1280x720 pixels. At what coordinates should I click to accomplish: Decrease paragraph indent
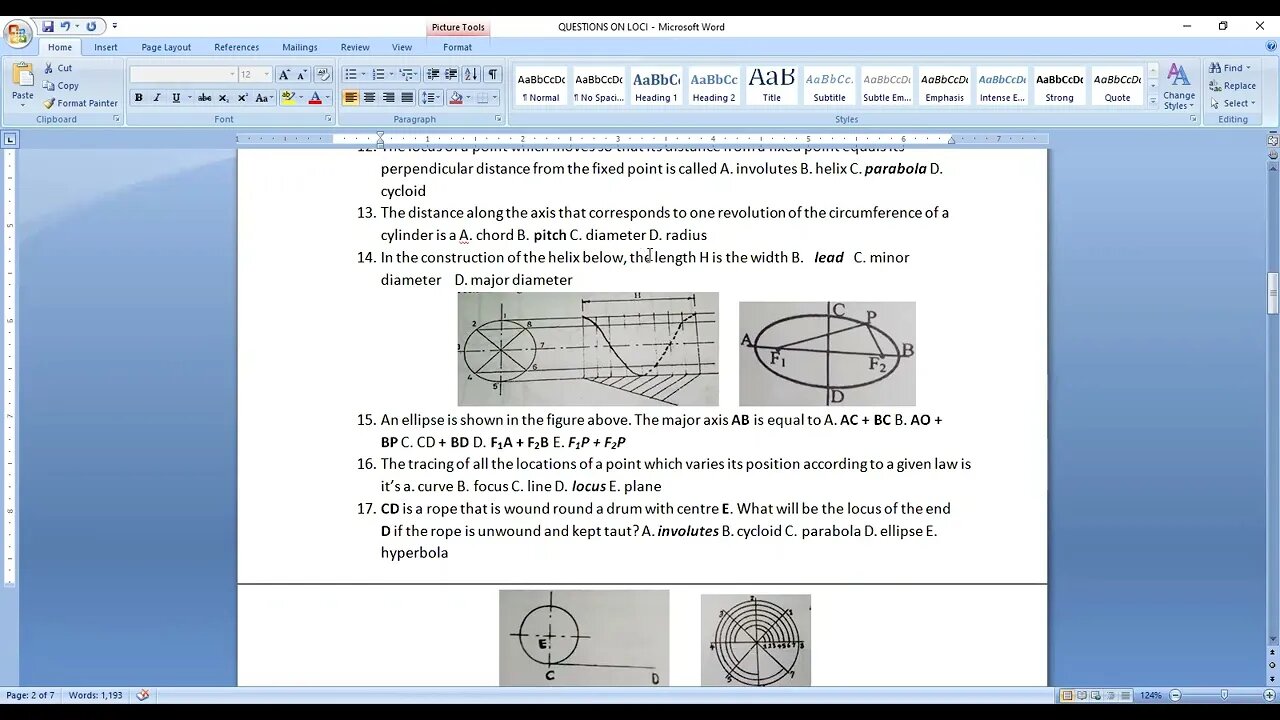[433, 74]
